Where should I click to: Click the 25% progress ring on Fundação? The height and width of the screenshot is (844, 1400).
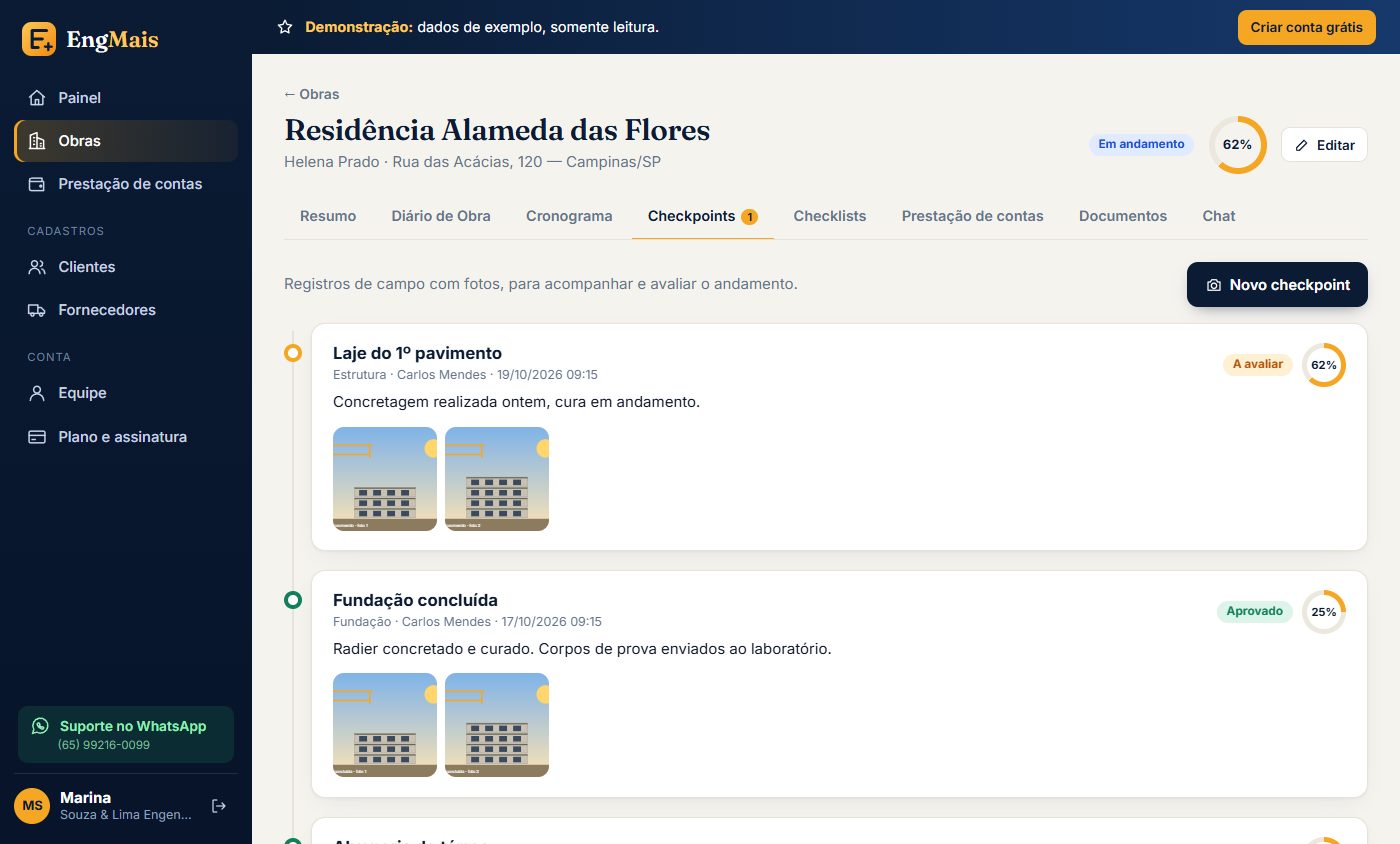[1324, 612]
